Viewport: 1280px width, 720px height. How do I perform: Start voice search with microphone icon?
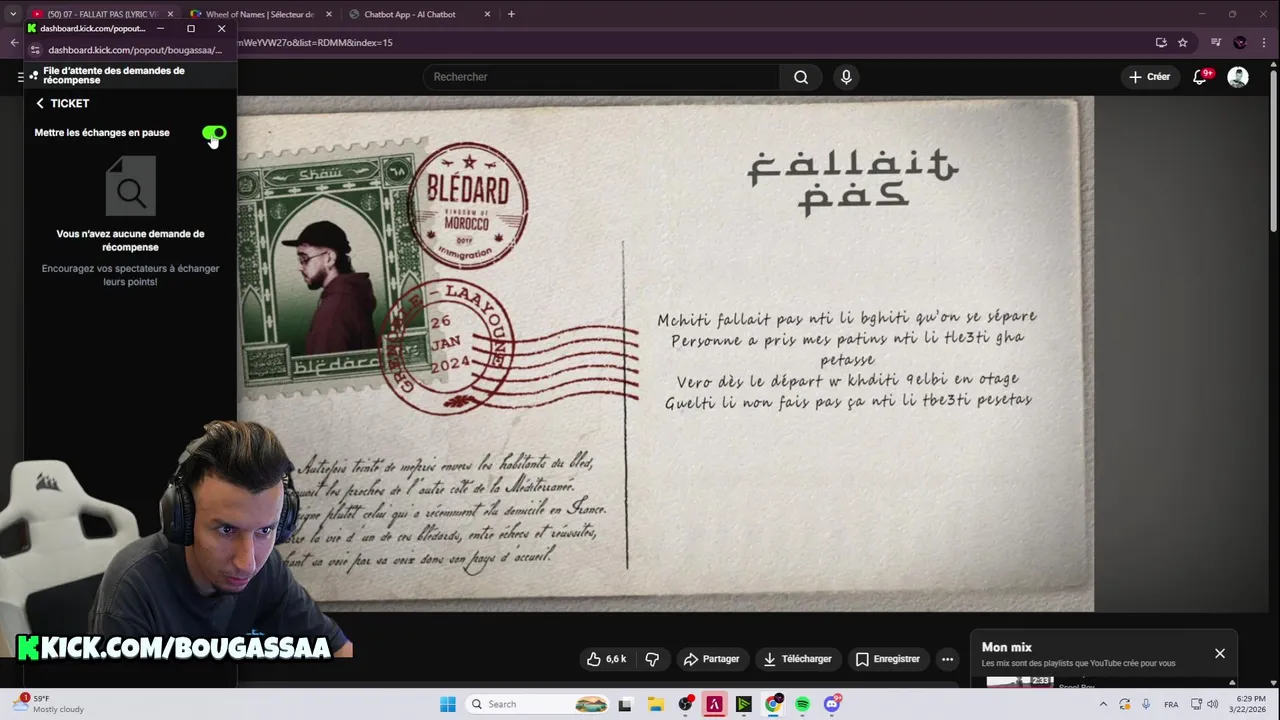tap(846, 77)
